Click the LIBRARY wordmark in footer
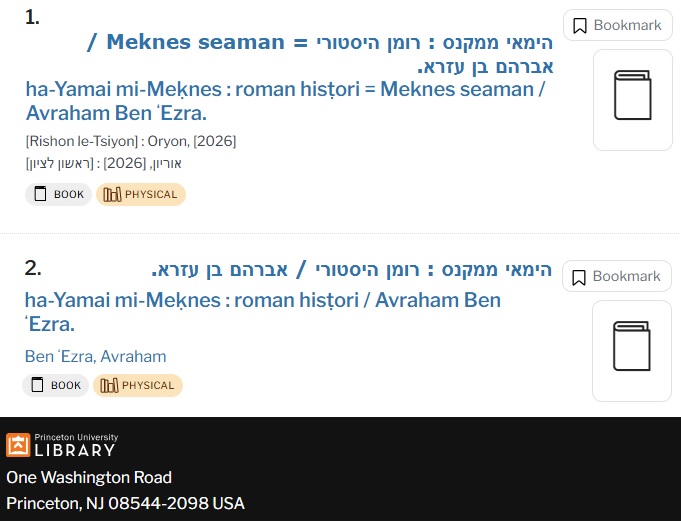 click(x=75, y=450)
